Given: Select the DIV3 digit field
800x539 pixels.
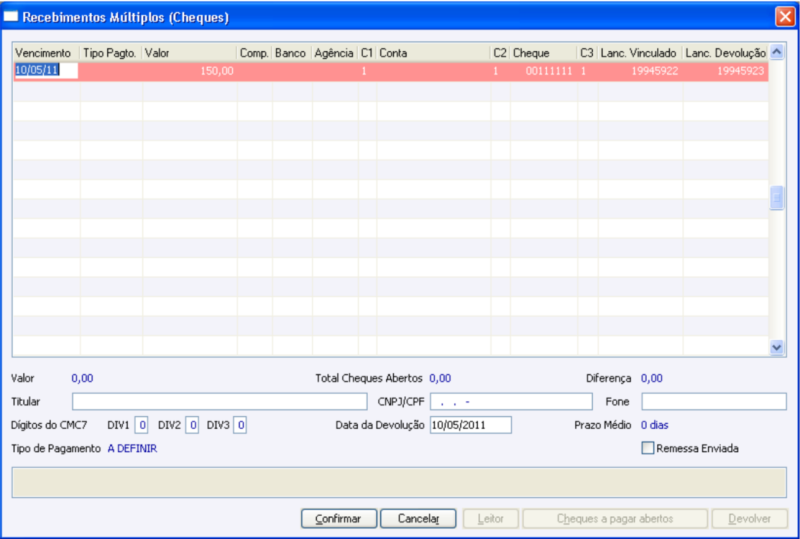Looking at the screenshot, I should click(x=240, y=425).
